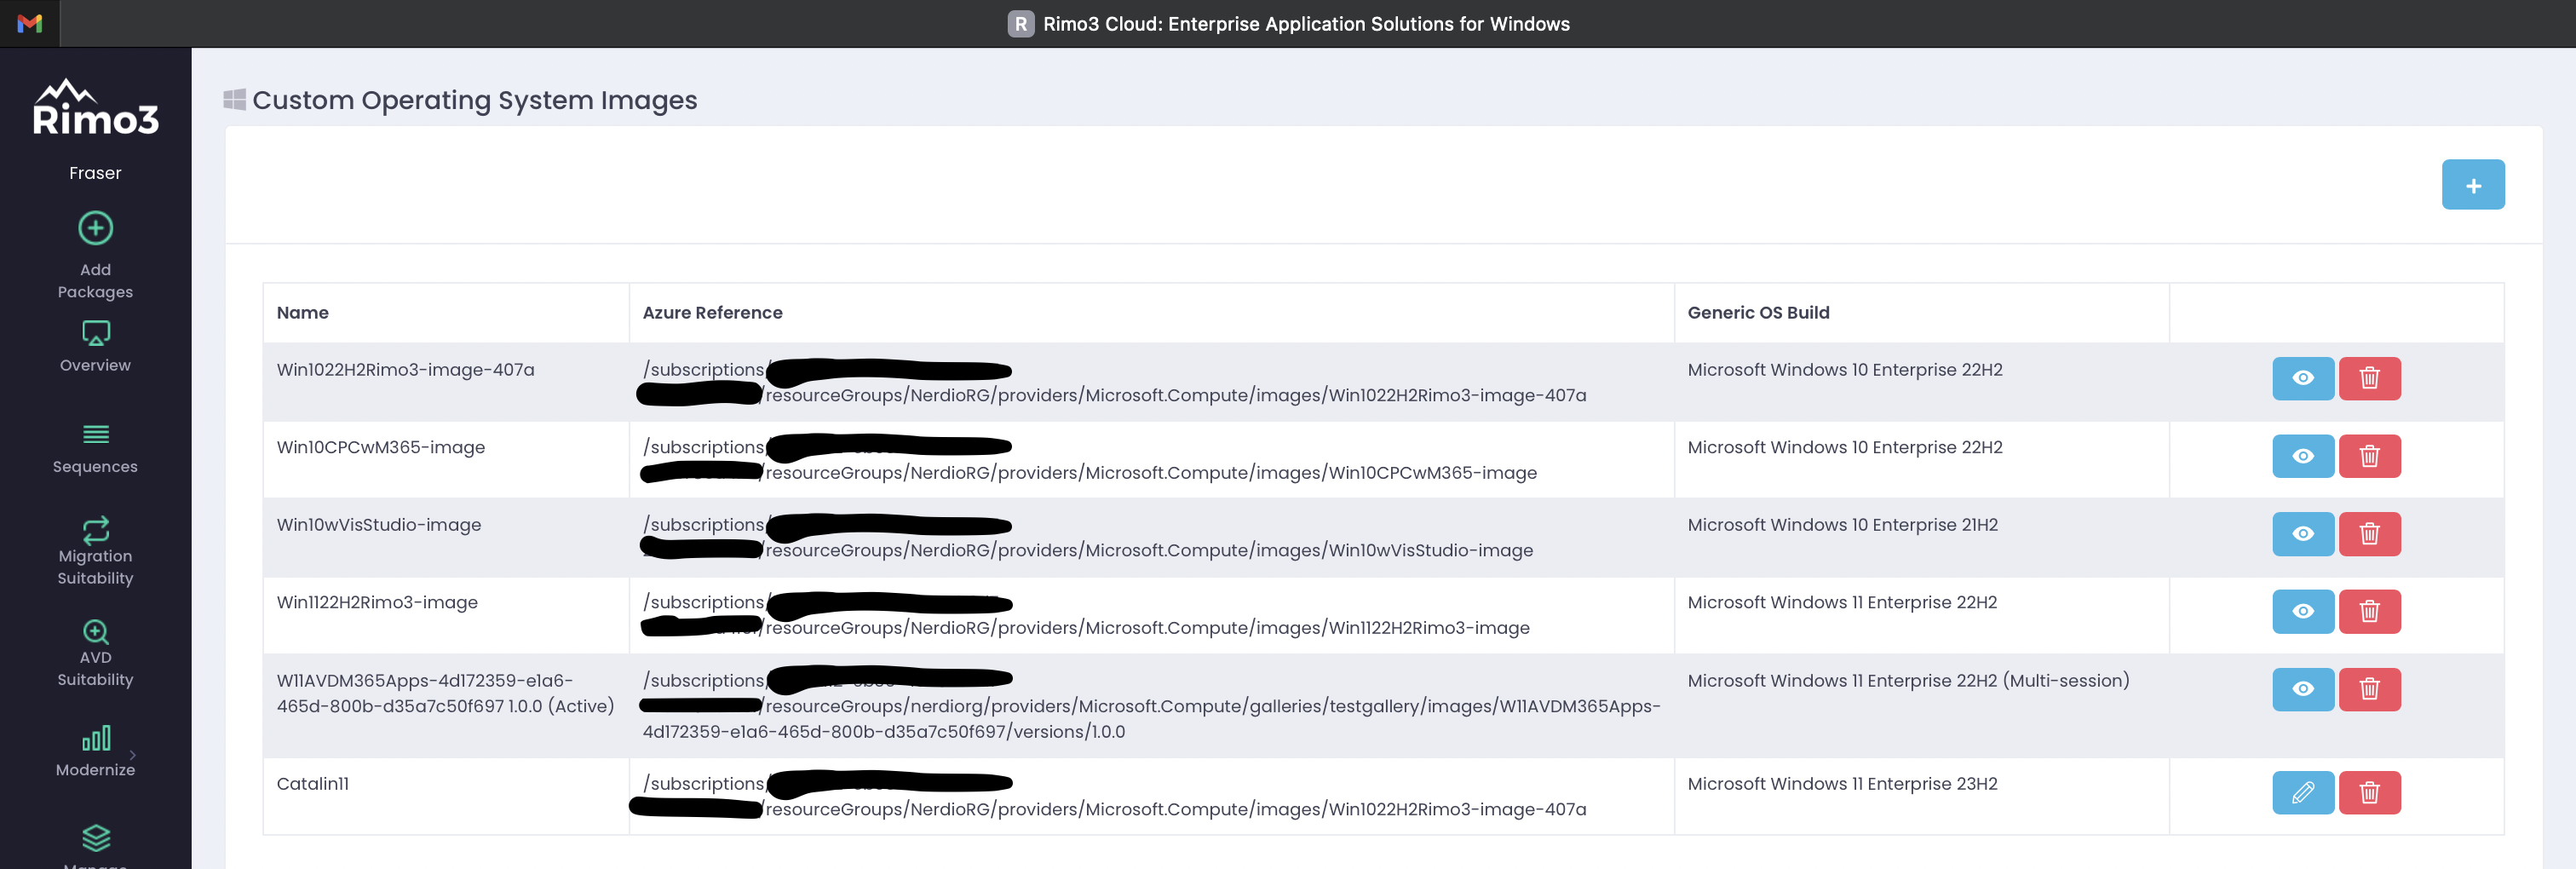
Task: View the Win10CPCwM365-image details
Action: [x=2302, y=456]
